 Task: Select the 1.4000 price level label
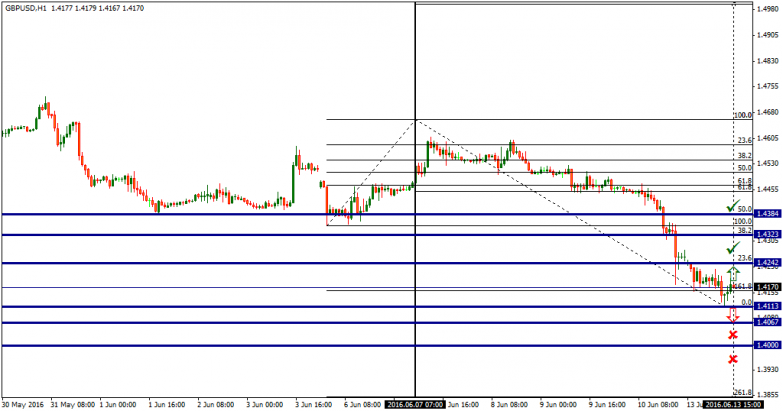click(x=767, y=345)
